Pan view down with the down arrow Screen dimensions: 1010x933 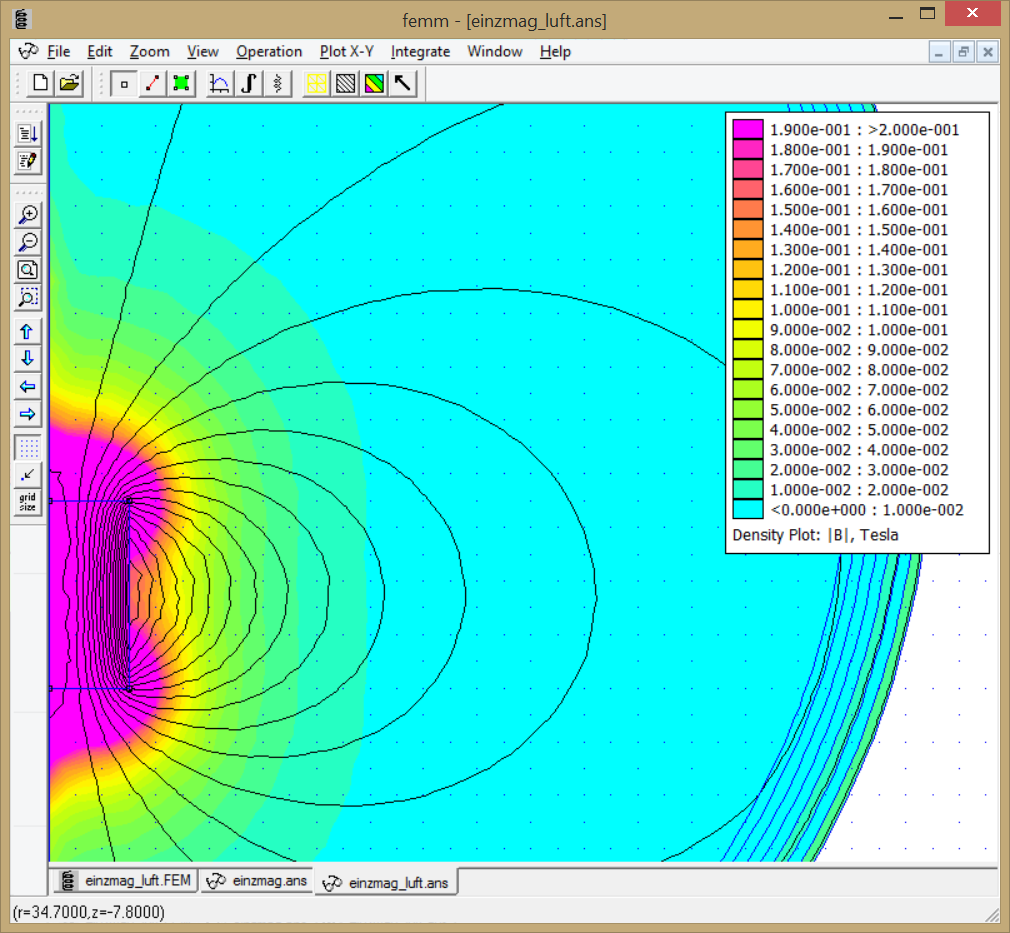coord(28,359)
